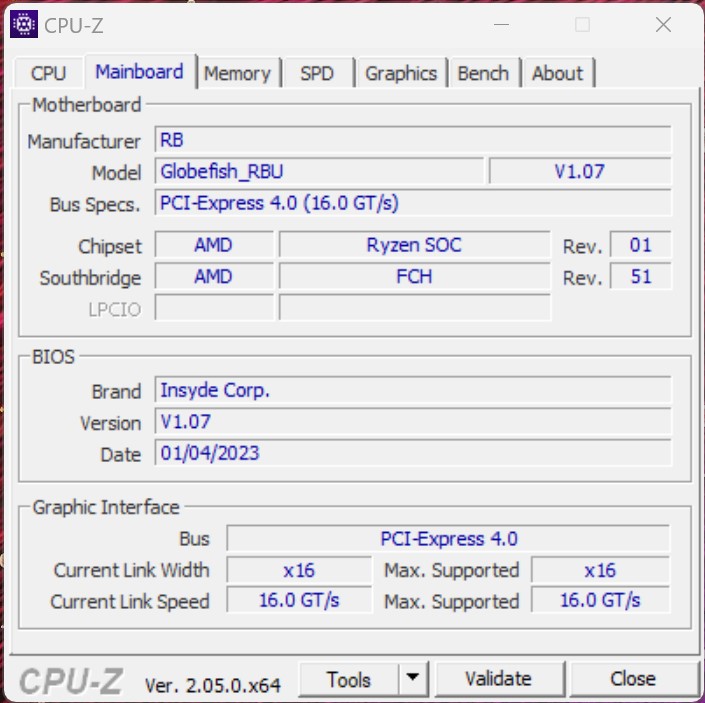The image size is (705, 703).
Task: Click the Graphic Interface Bus PCI-Express 4.0 field
Action: tap(448, 538)
